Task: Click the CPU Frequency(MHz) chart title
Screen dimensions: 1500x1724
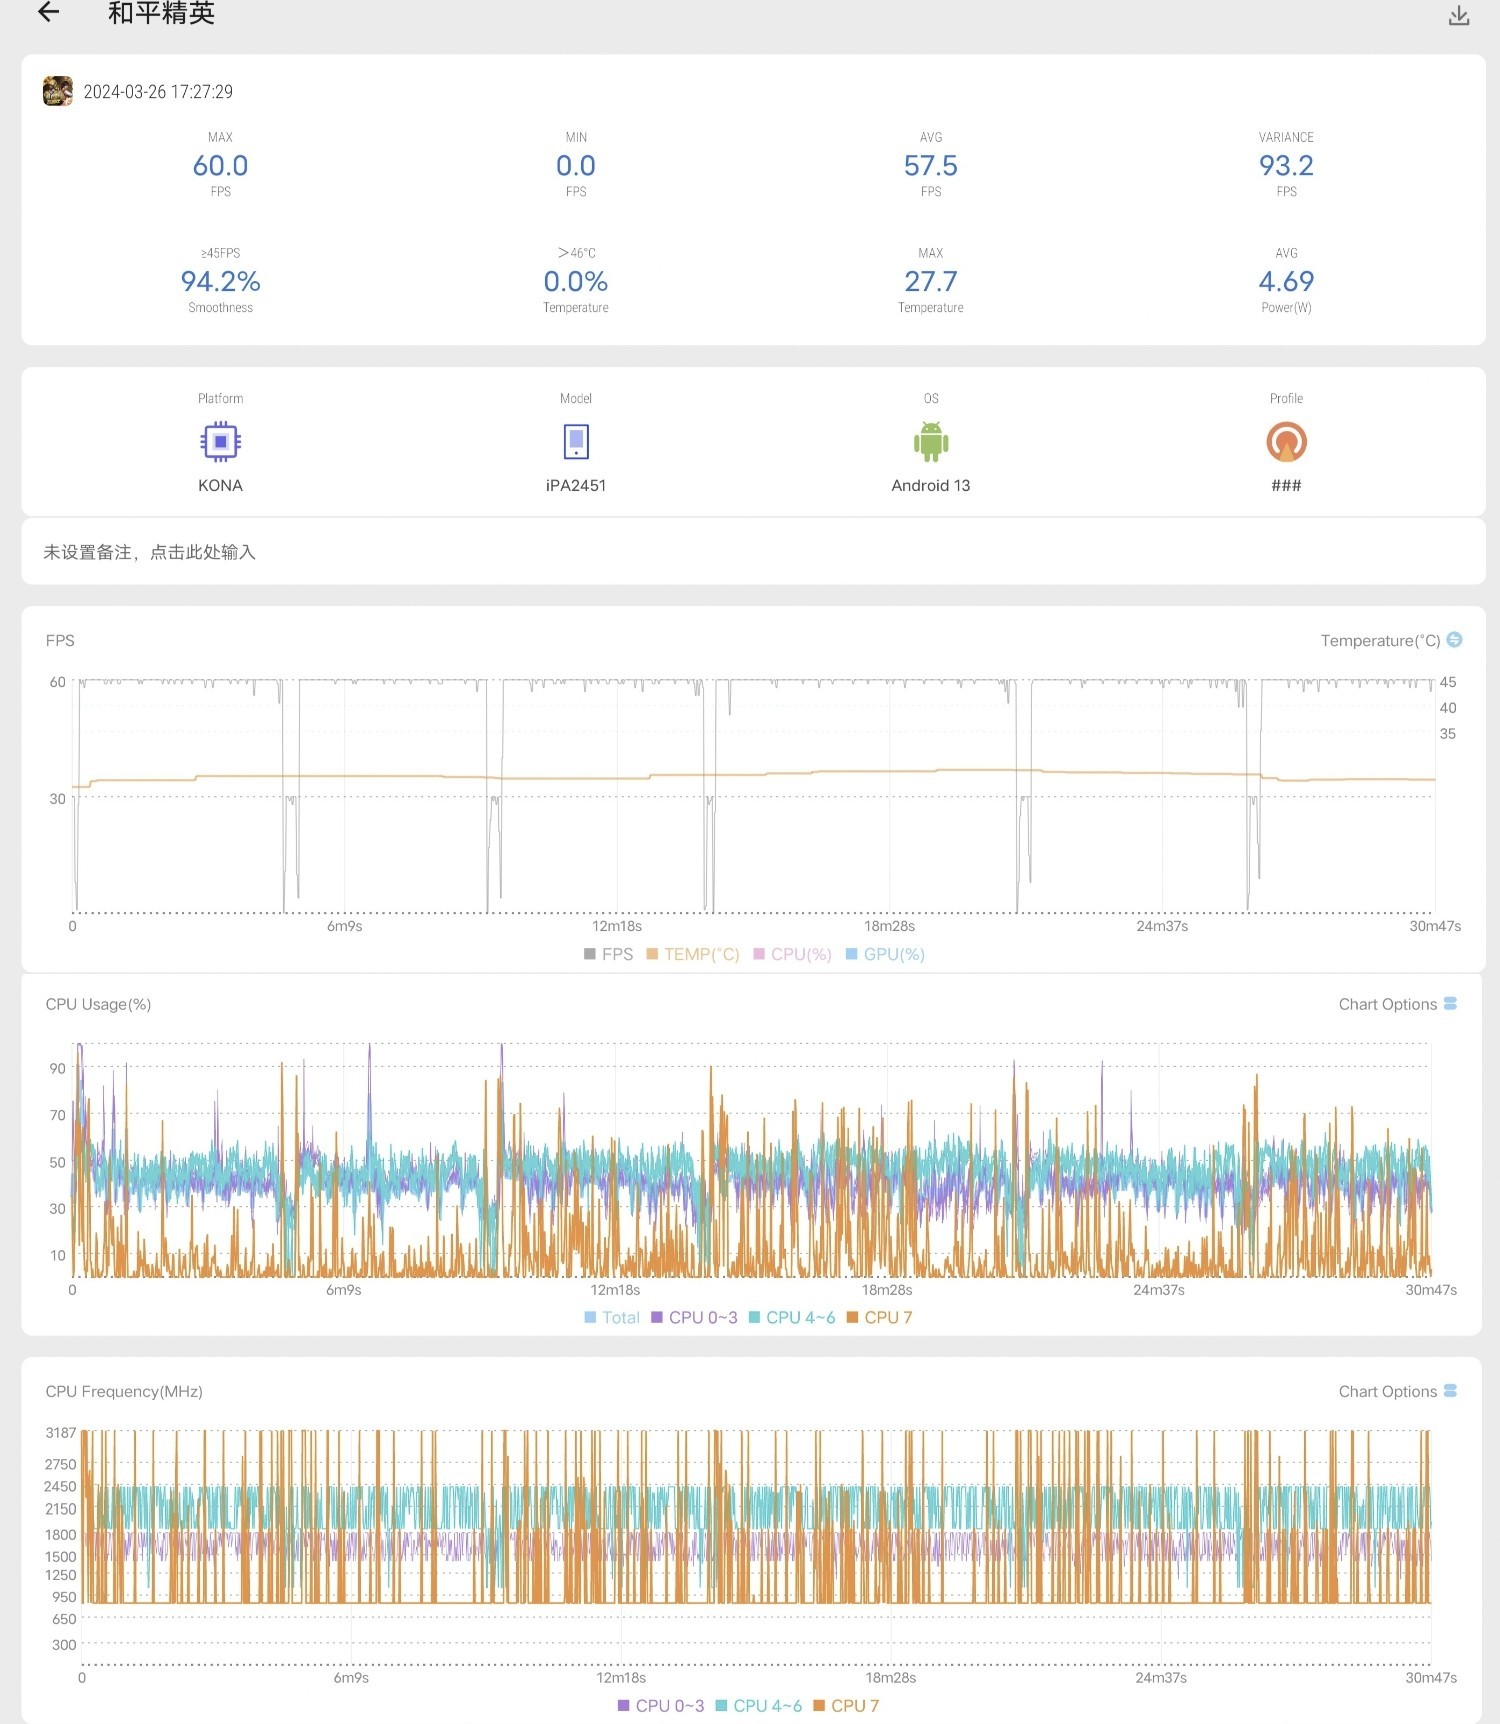Action: (124, 1391)
